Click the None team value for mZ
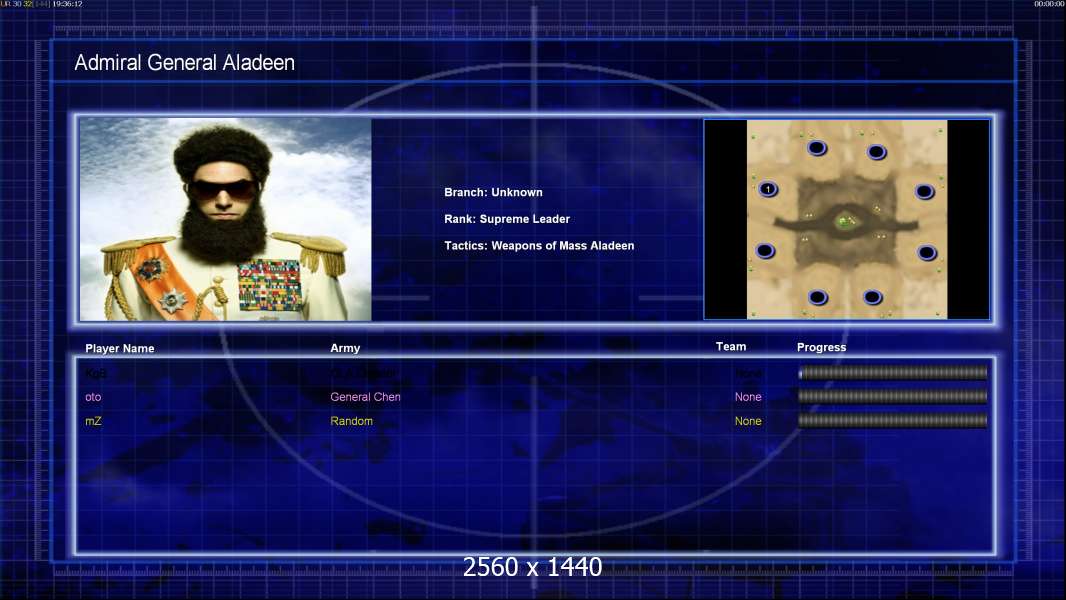The image size is (1066, 600). tap(748, 421)
